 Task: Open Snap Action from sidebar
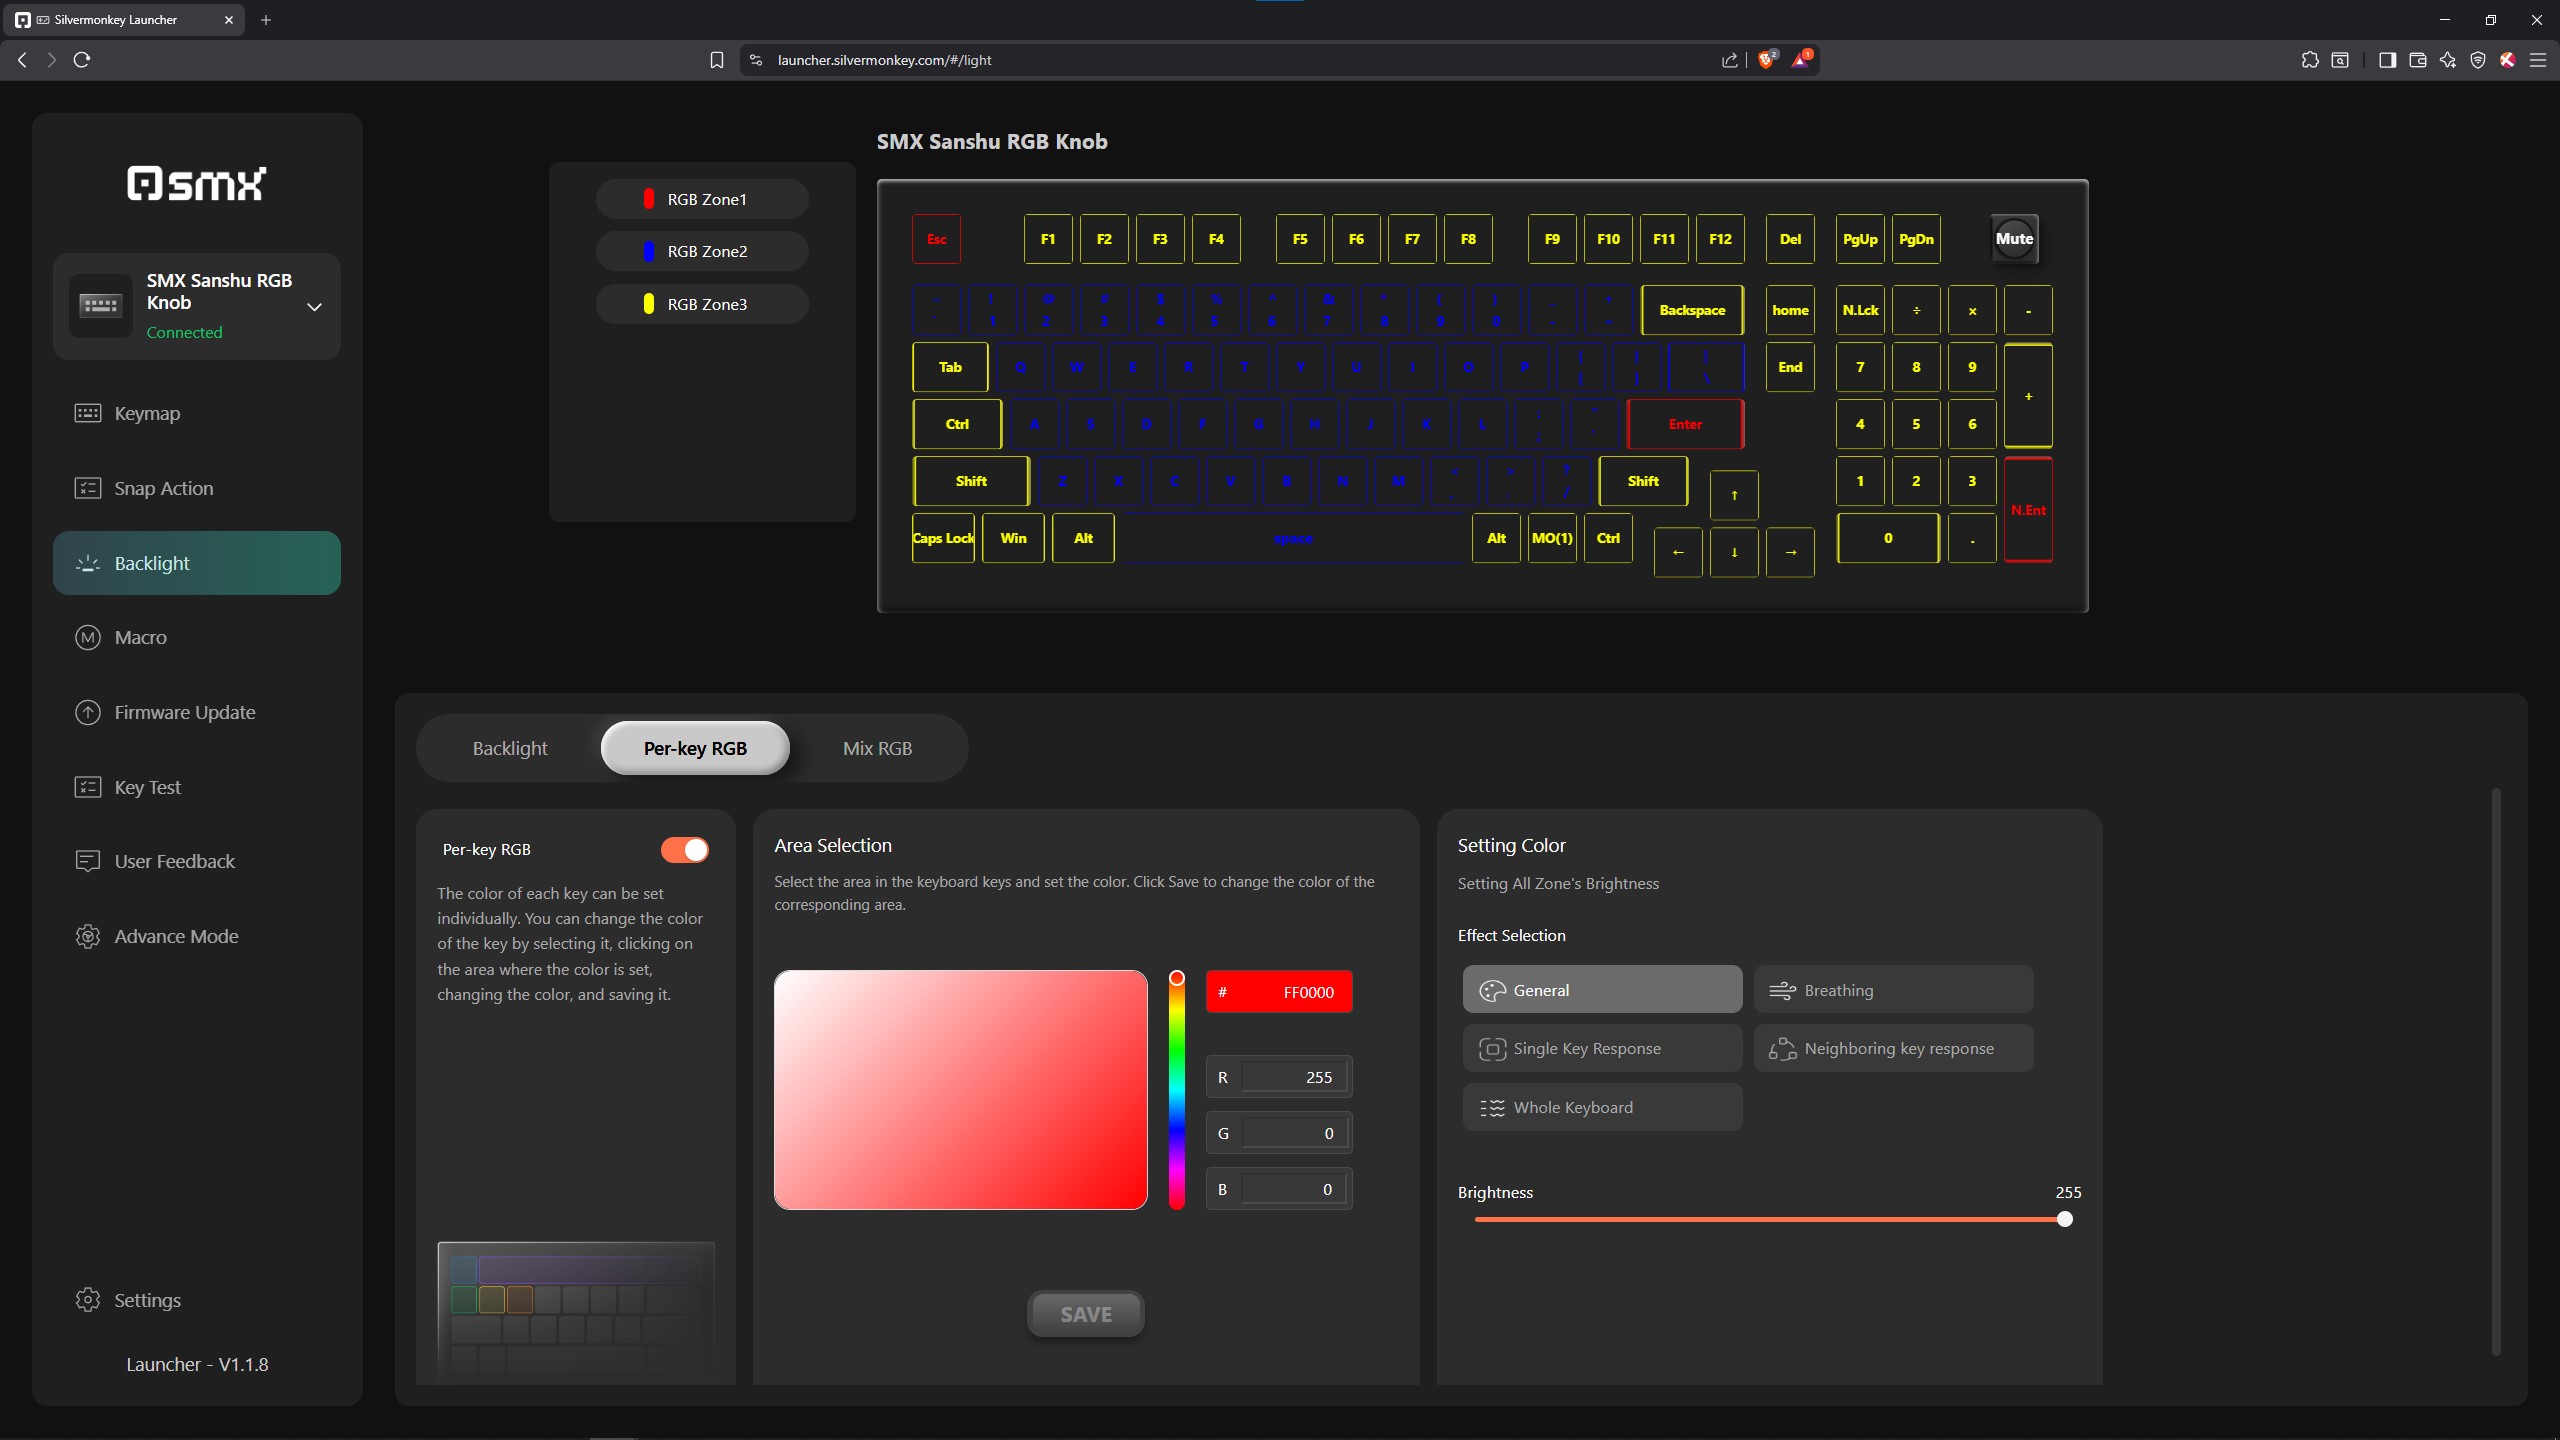163,488
